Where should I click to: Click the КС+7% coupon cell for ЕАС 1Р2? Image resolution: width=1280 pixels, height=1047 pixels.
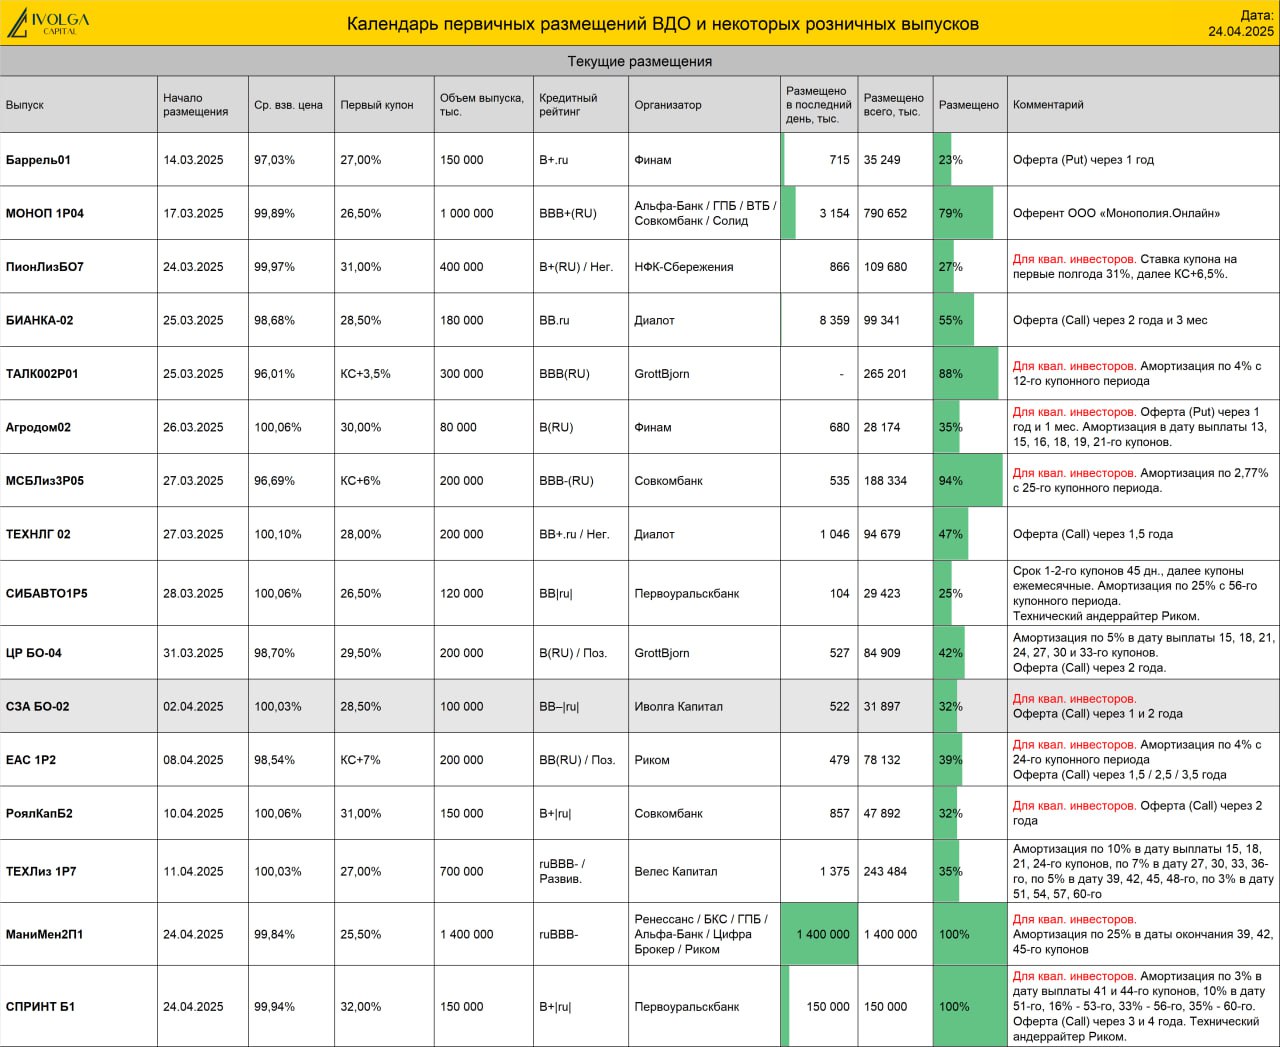coord(361,760)
